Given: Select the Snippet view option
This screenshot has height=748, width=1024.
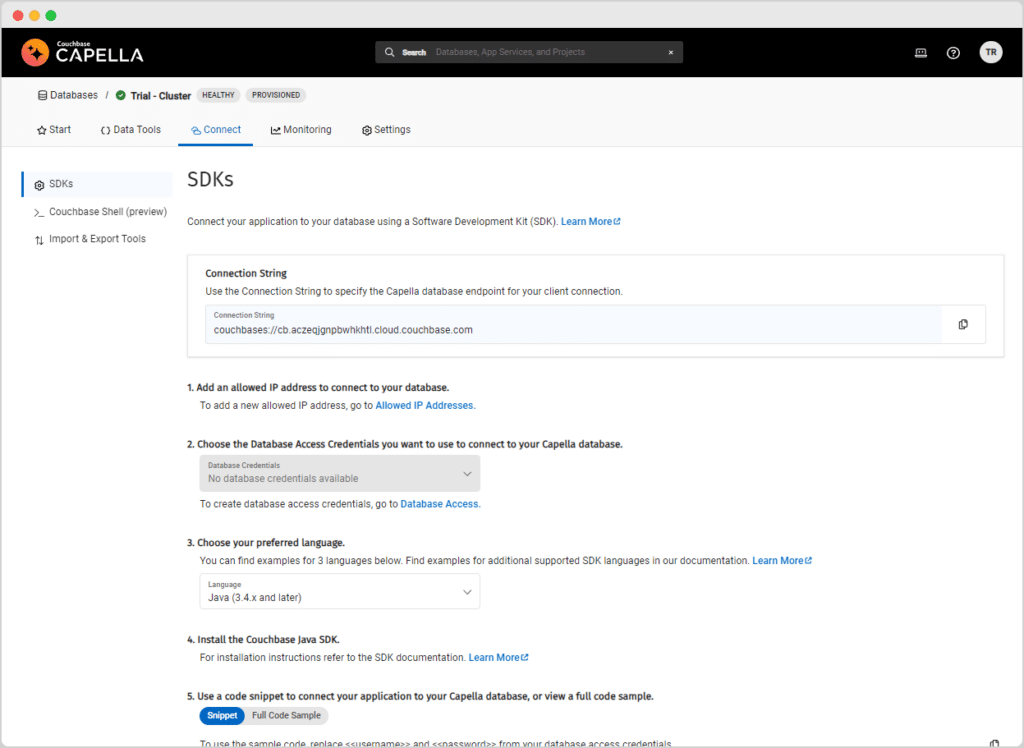Looking at the screenshot, I should click(x=221, y=715).
